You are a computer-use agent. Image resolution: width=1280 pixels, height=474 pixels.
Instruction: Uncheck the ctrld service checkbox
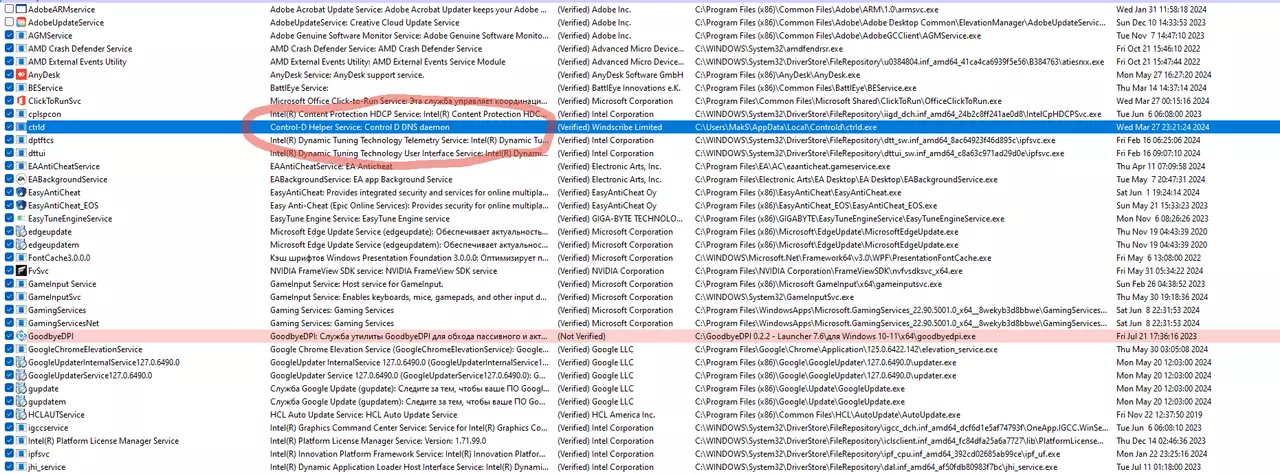(9, 127)
